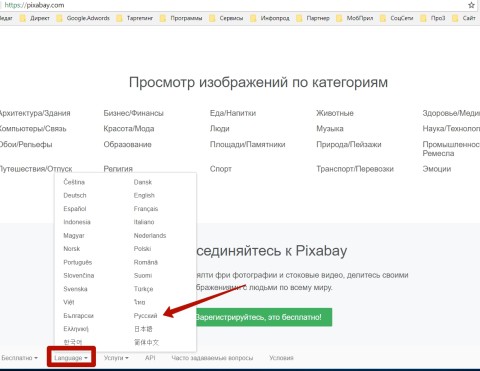The height and width of the screenshot is (371, 480).
Task: Click the pixabay.com address bar field
Action: pyautogui.click(x=233, y=5)
